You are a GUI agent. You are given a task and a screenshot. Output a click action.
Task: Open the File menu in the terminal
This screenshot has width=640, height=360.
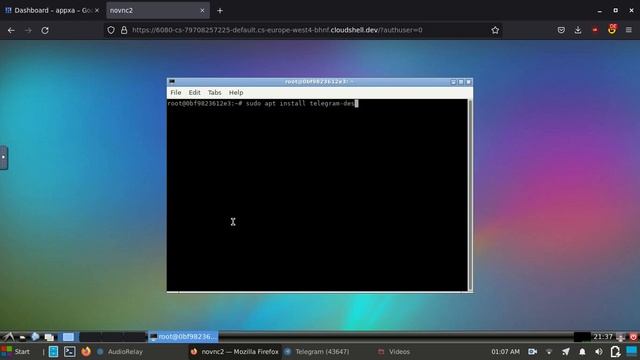(x=176, y=93)
